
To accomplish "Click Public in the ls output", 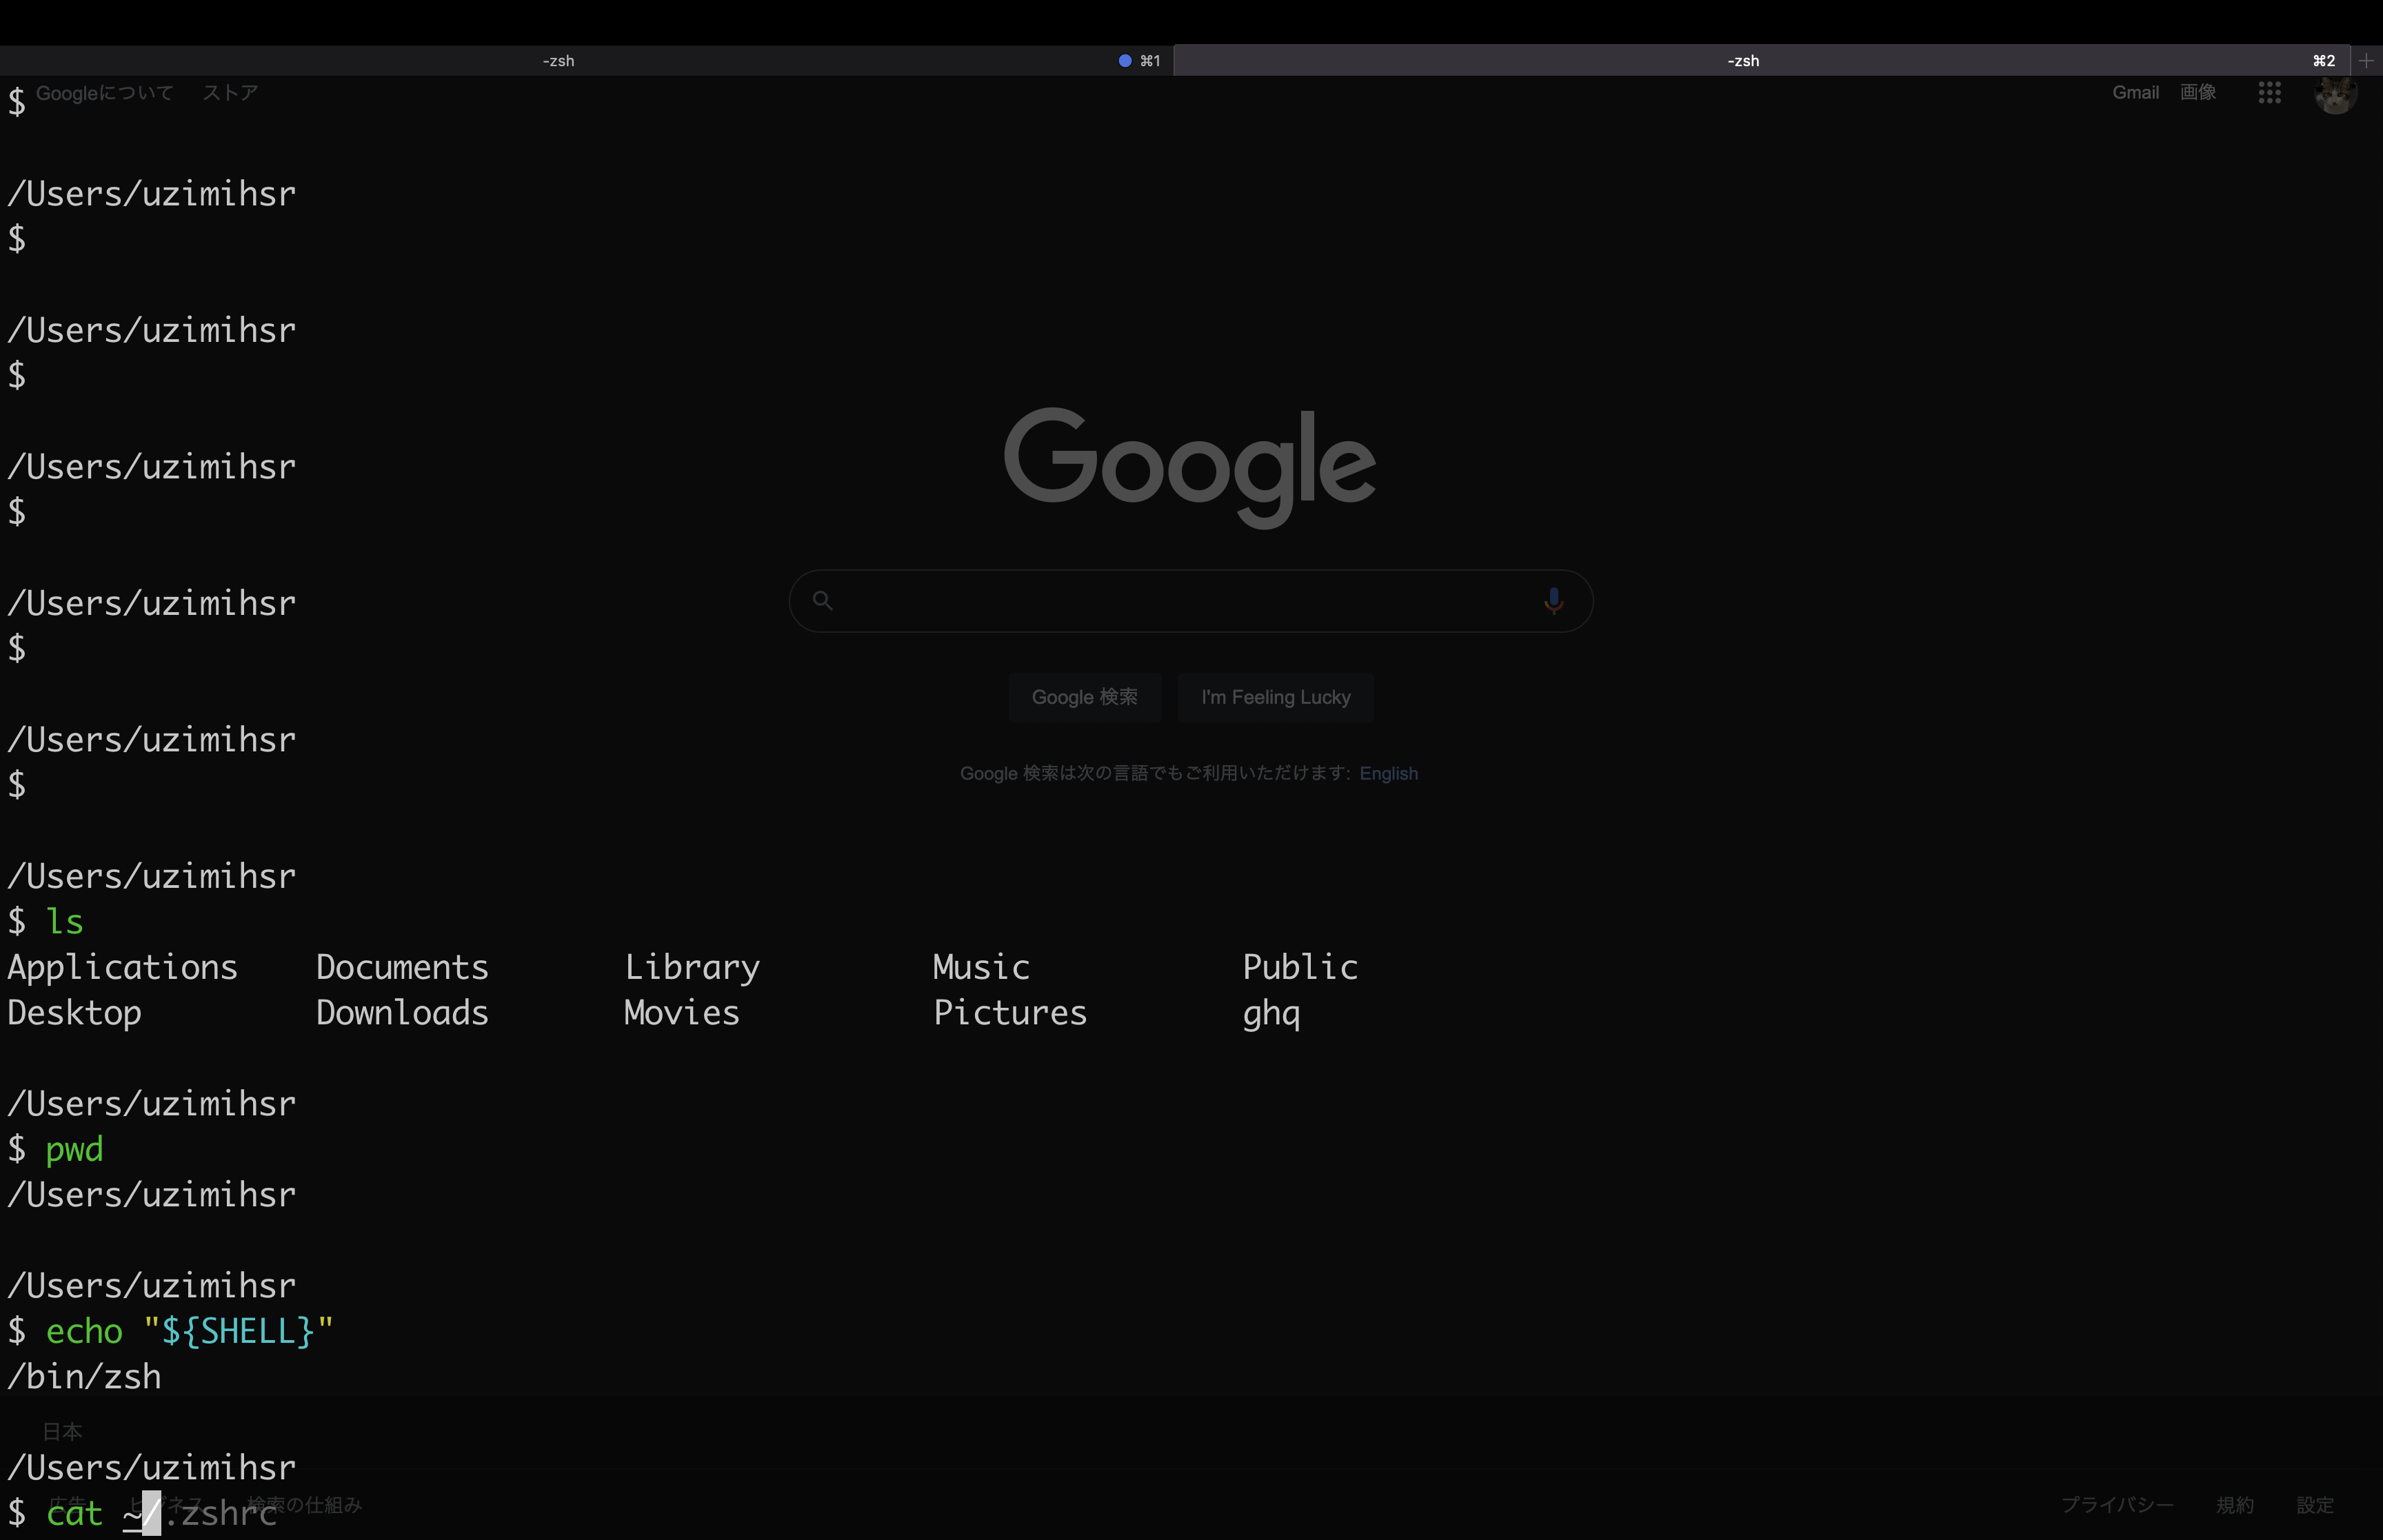I will coord(1300,967).
